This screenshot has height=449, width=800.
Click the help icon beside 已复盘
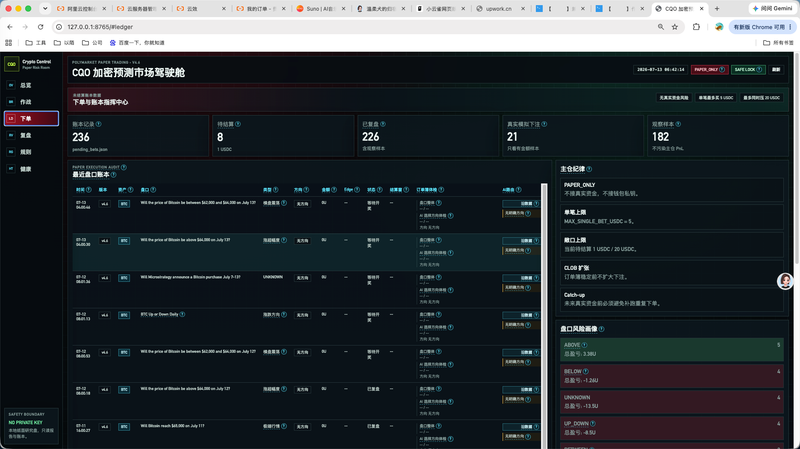[x=383, y=124]
